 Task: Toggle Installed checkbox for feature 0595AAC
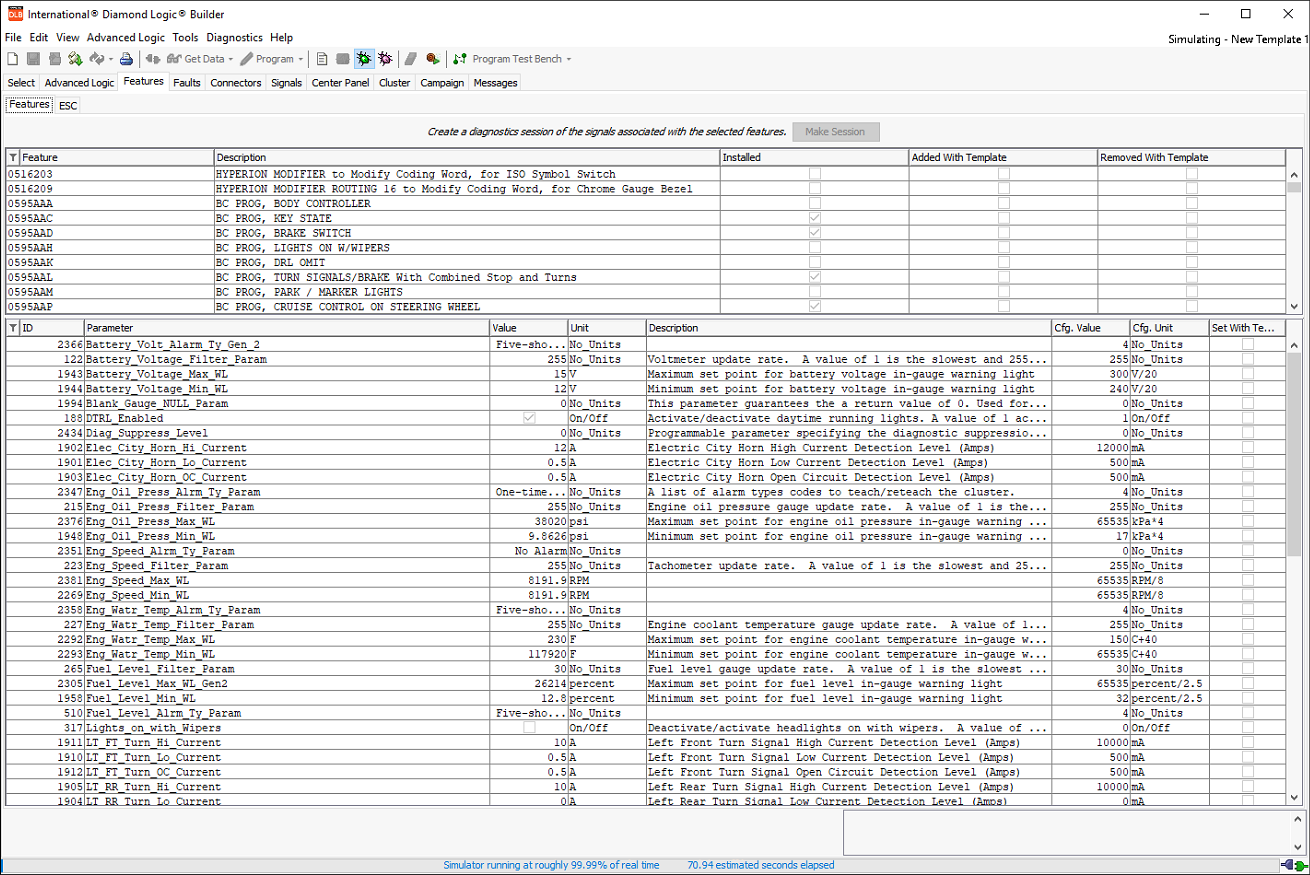(814, 218)
